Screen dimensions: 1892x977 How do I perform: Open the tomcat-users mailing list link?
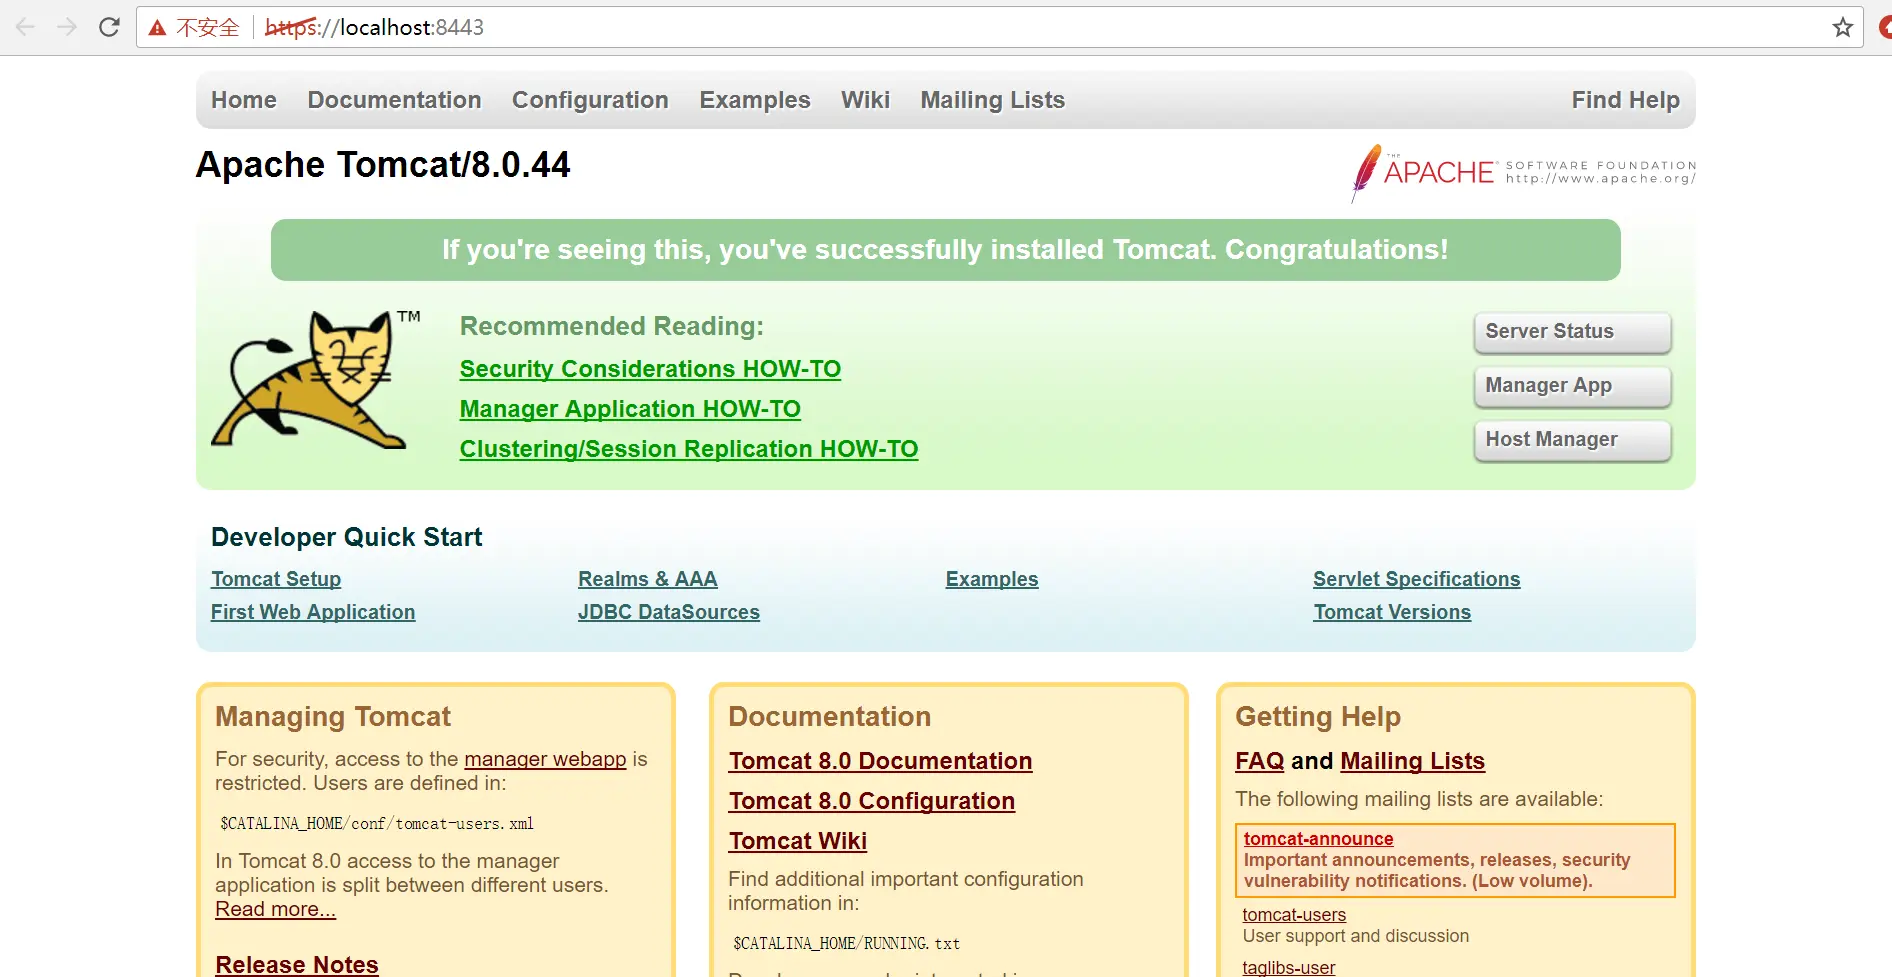pos(1294,915)
